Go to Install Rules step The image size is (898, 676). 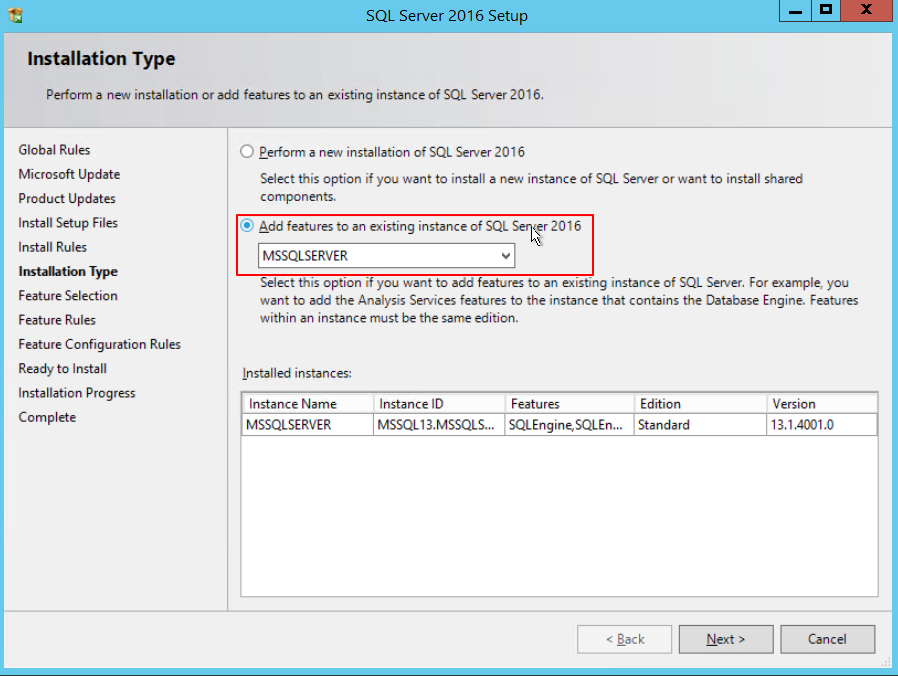pos(53,247)
